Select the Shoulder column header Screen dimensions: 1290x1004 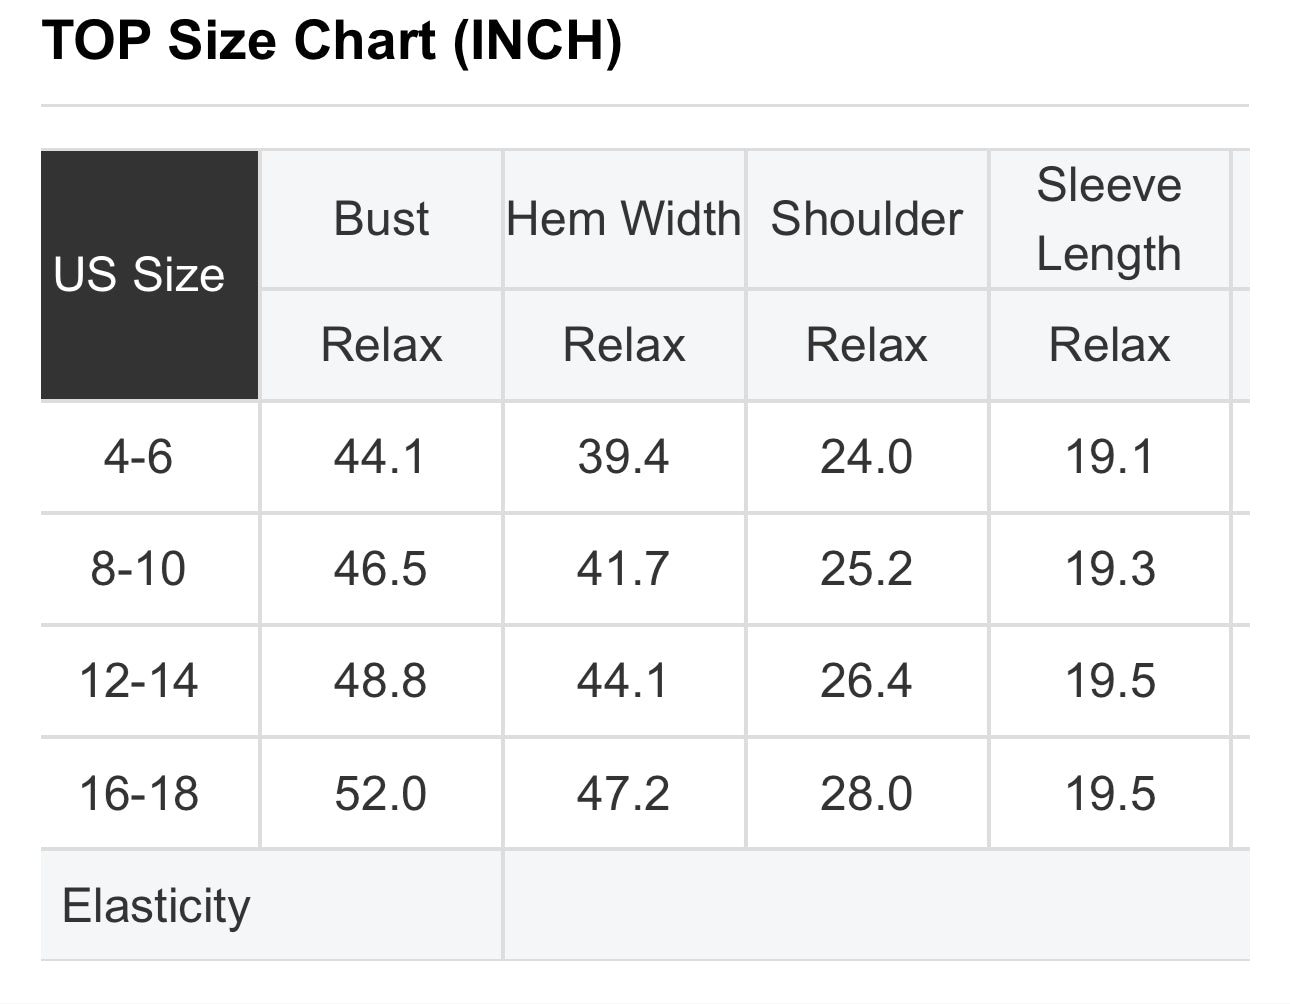pyautogui.click(x=867, y=219)
